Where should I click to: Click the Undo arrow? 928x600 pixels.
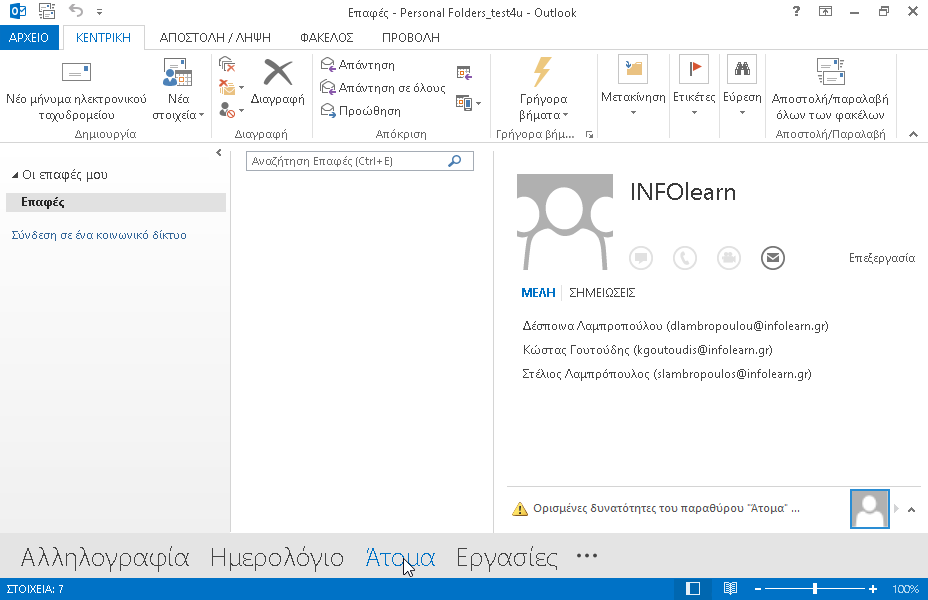[x=76, y=10]
